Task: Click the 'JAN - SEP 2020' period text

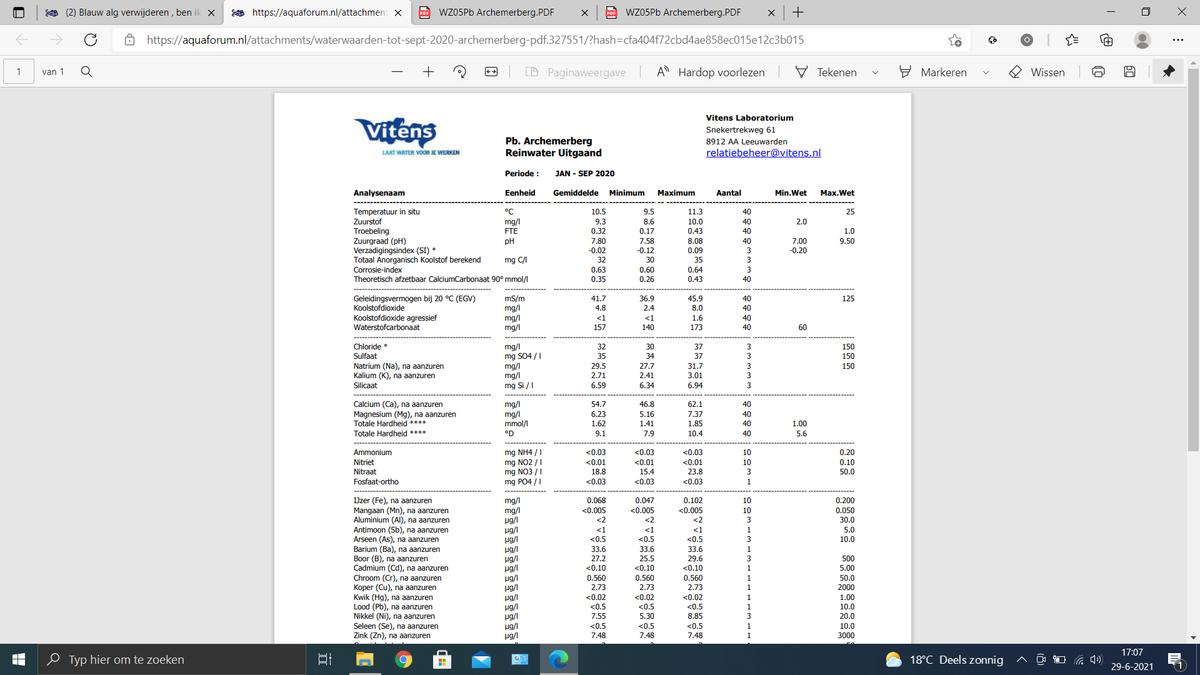Action: [585, 174]
